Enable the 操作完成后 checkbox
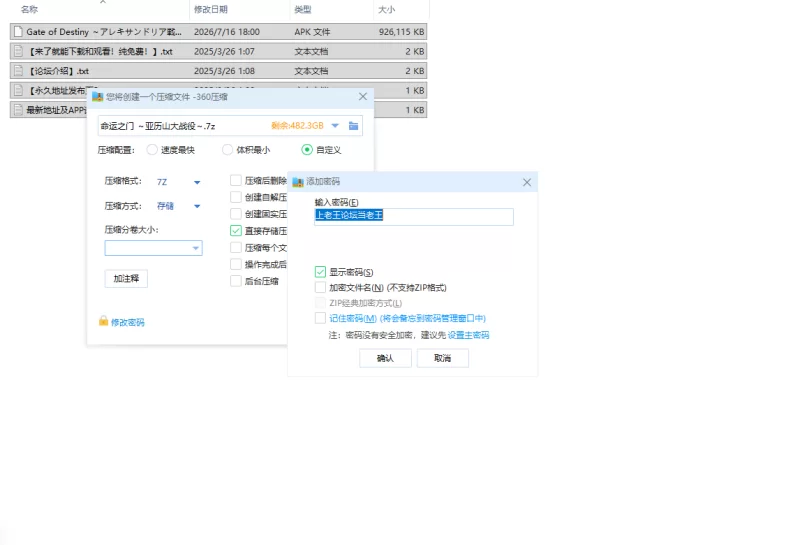The height and width of the screenshot is (545, 800). (236, 264)
